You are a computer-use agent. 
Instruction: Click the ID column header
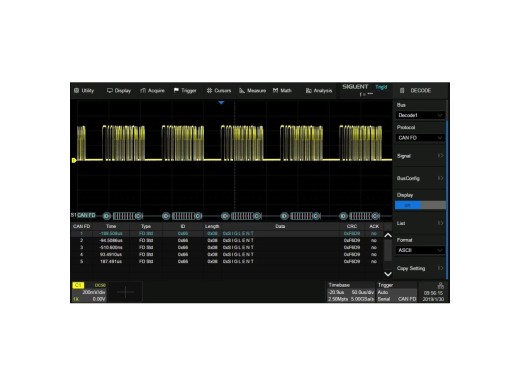coord(183,226)
